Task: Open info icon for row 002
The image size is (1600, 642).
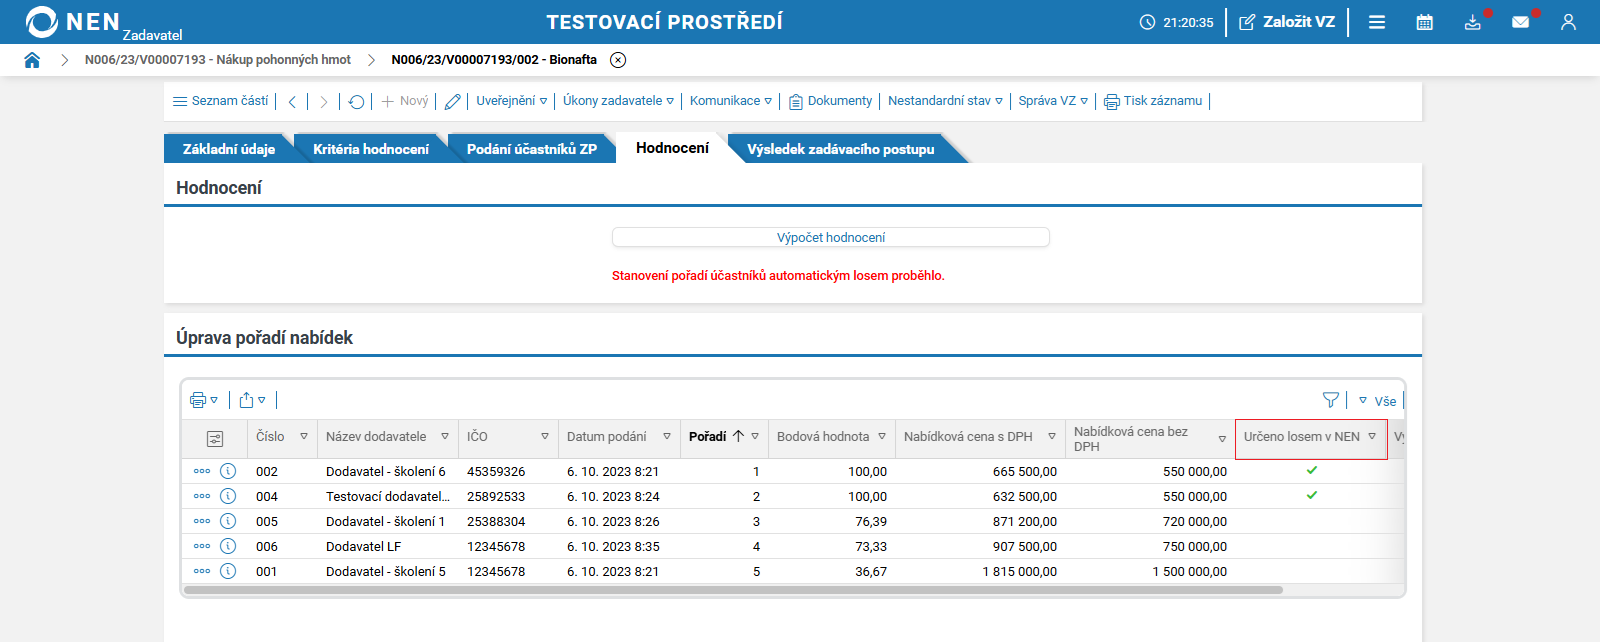Action: 228,471
